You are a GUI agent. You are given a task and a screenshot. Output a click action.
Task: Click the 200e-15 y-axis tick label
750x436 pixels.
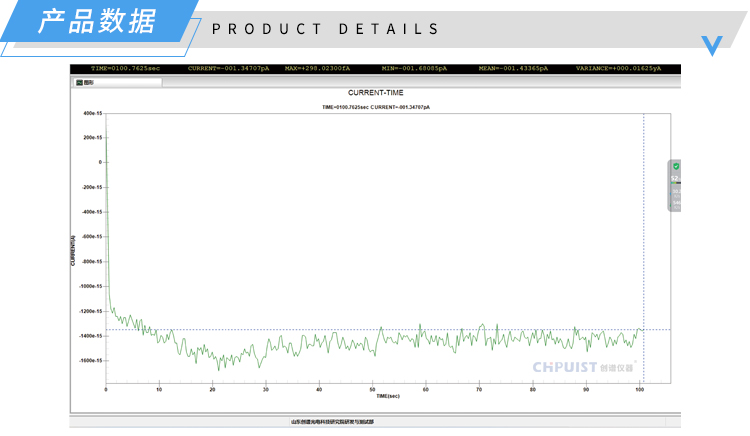[93, 138]
